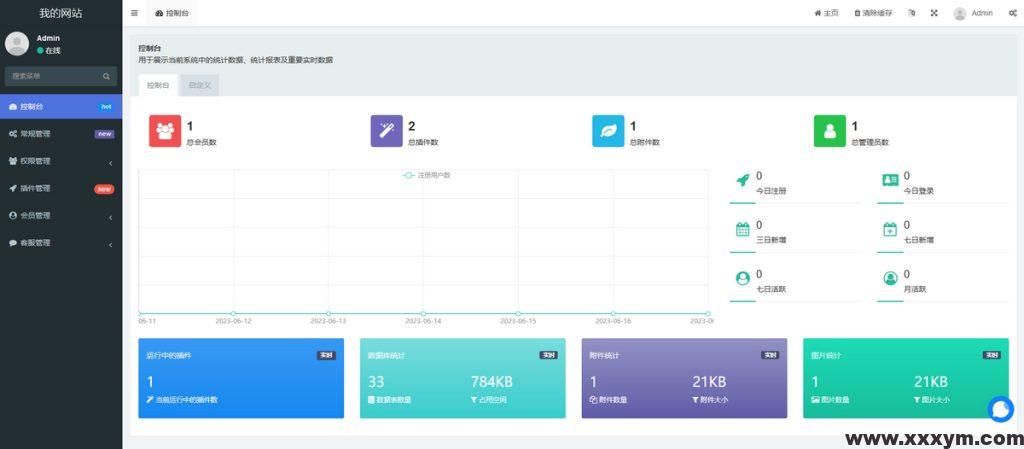Open the language switch icon in header
The height and width of the screenshot is (449, 1024).
[911, 13]
